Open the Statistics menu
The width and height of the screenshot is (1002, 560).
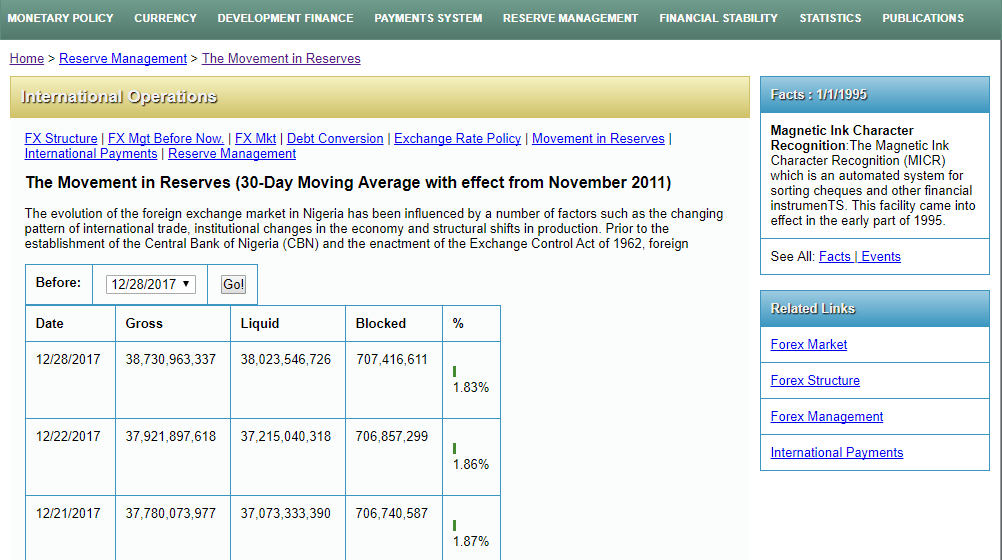pyautogui.click(x=829, y=18)
